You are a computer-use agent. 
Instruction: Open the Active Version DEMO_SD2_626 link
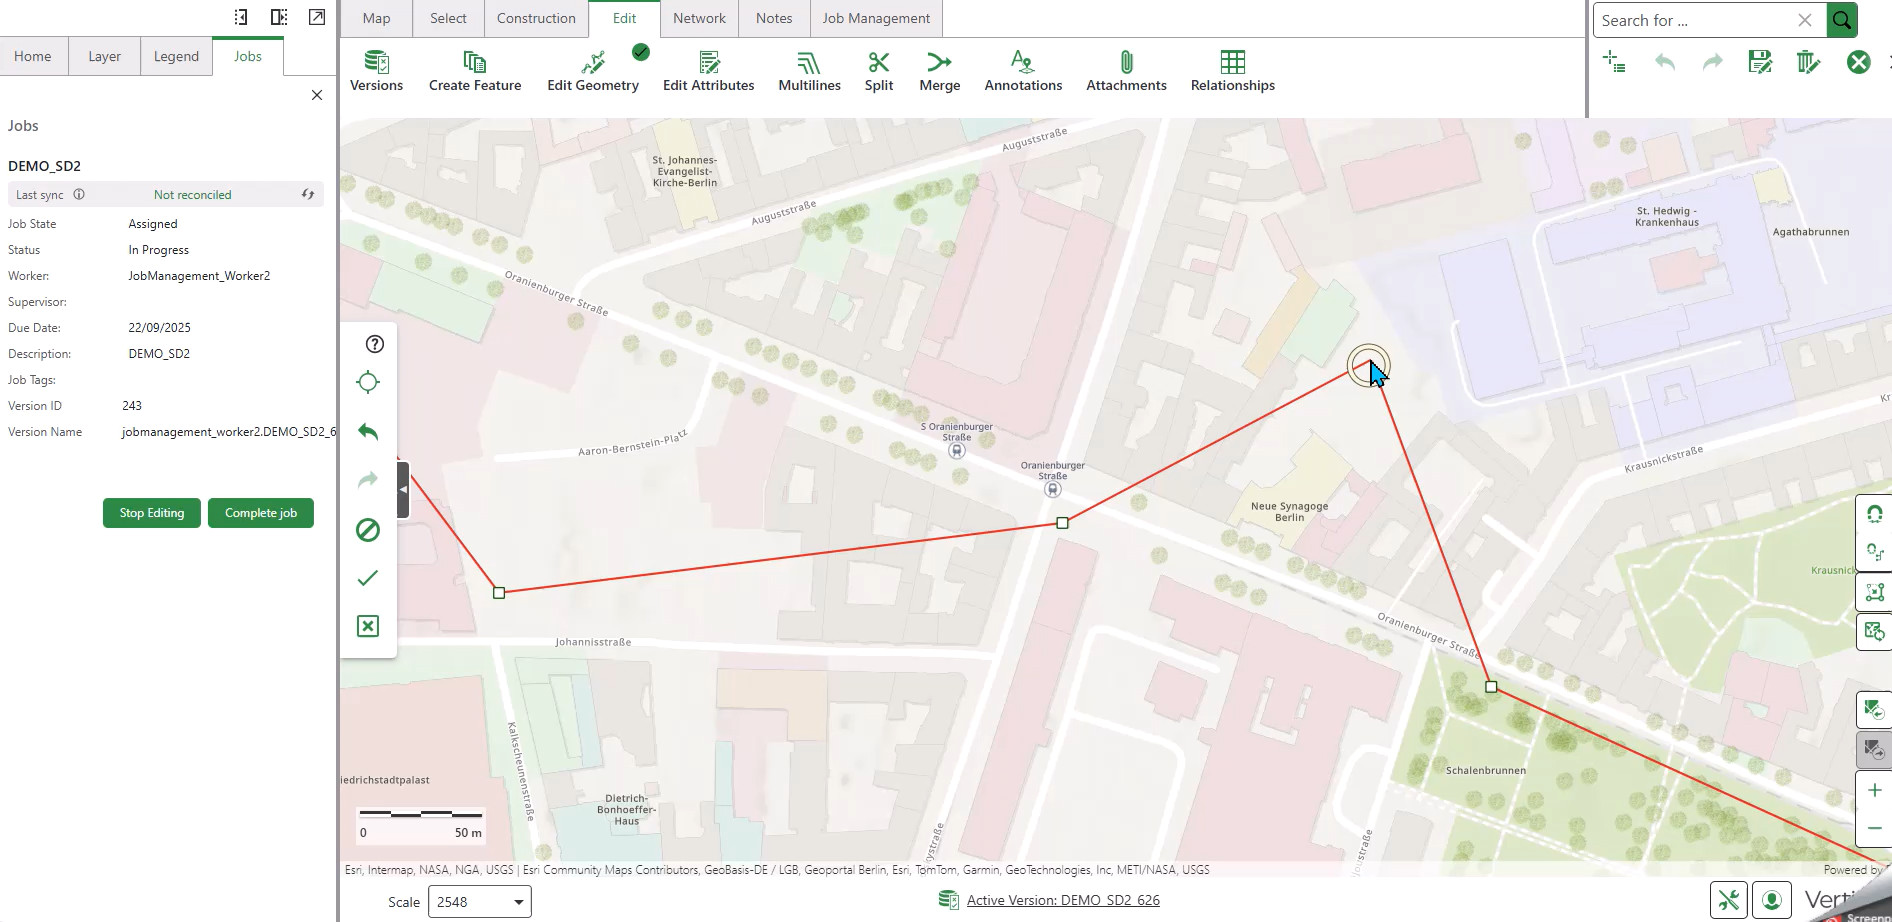(x=1063, y=900)
